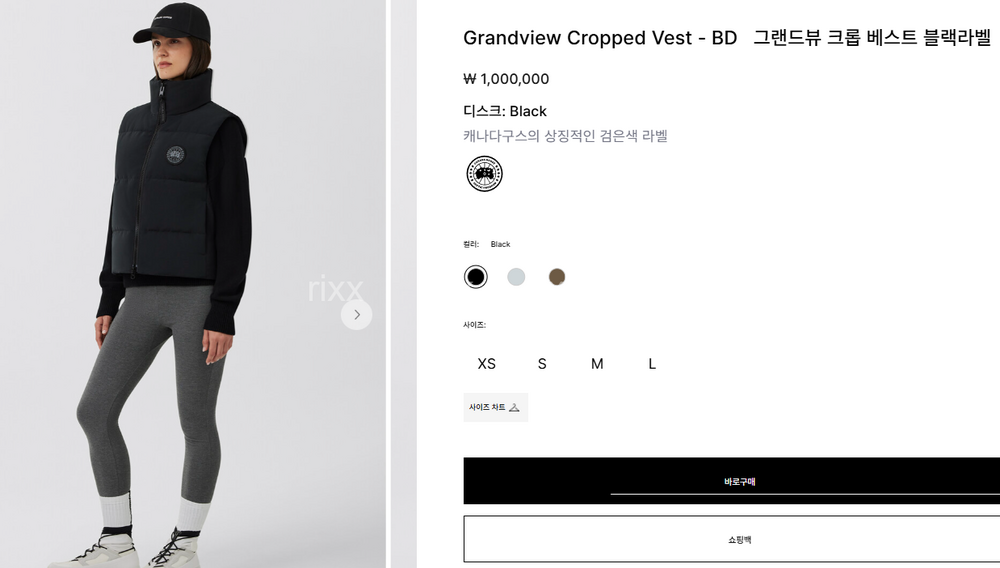The image size is (1000, 568).
Task: Click the 디스크: Black label text
Action: (505, 111)
